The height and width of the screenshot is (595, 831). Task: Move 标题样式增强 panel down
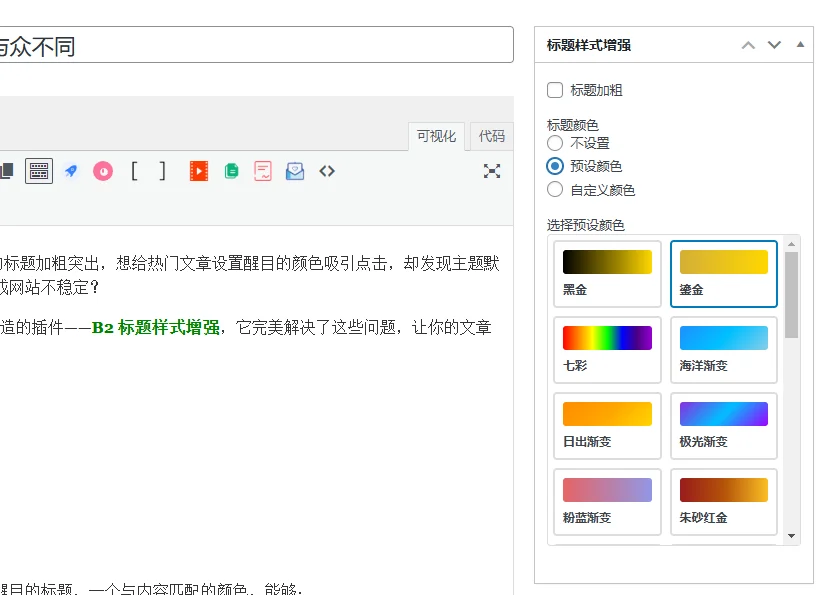click(773, 45)
